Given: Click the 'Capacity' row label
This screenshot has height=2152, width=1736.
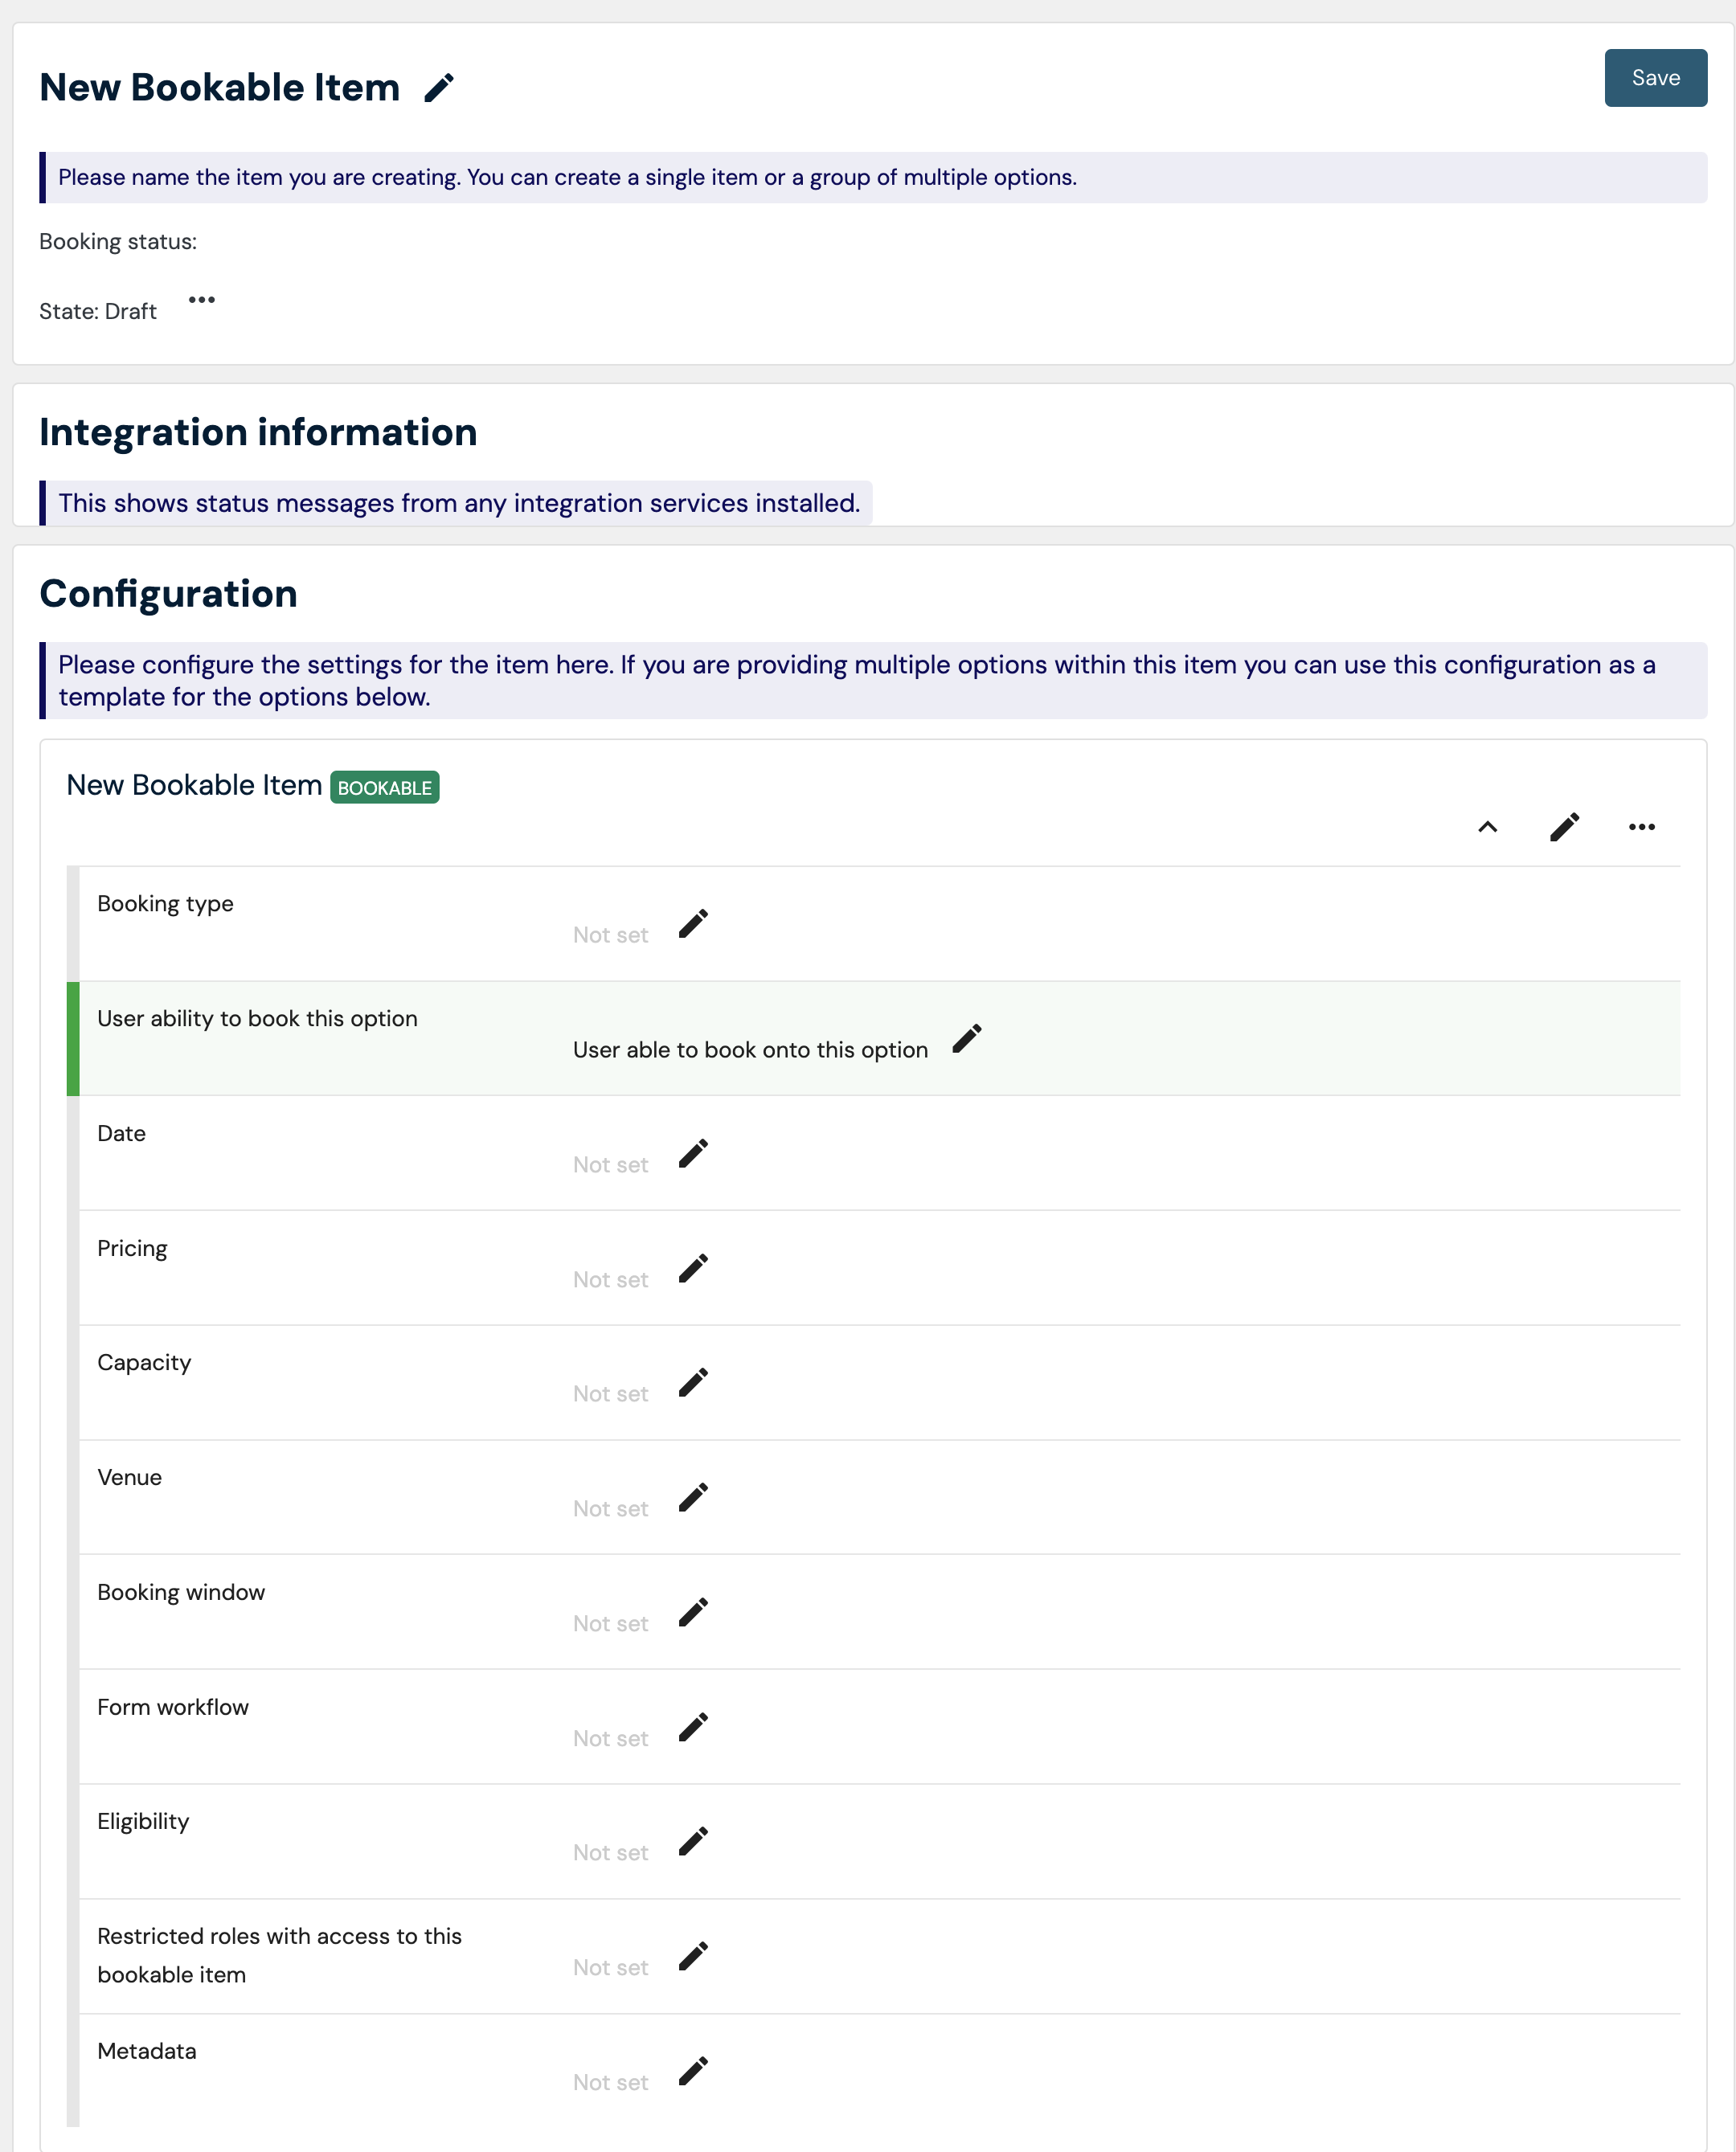Looking at the screenshot, I should pyautogui.click(x=144, y=1363).
